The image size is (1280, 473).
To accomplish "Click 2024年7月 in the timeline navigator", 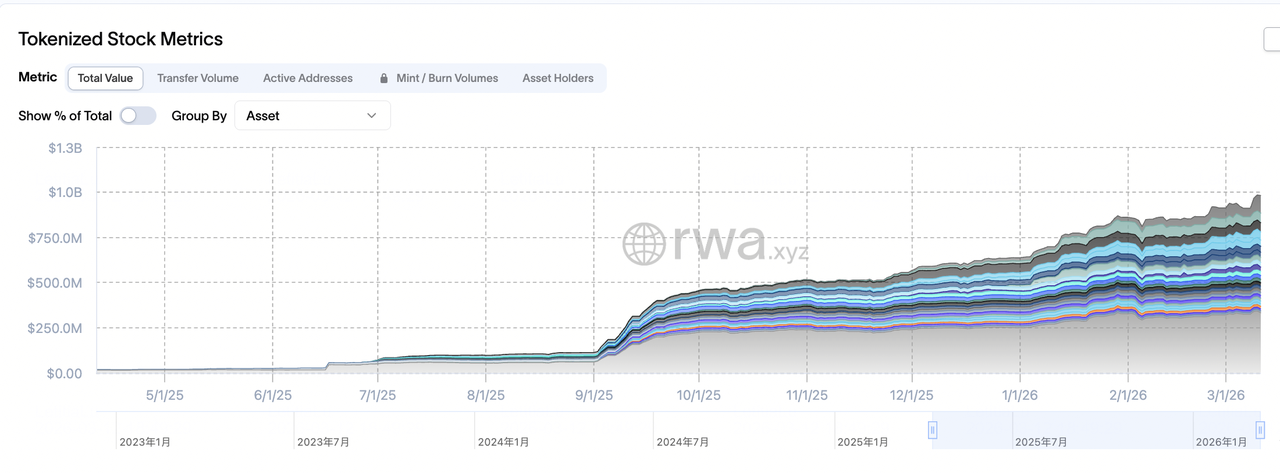I will click(684, 441).
